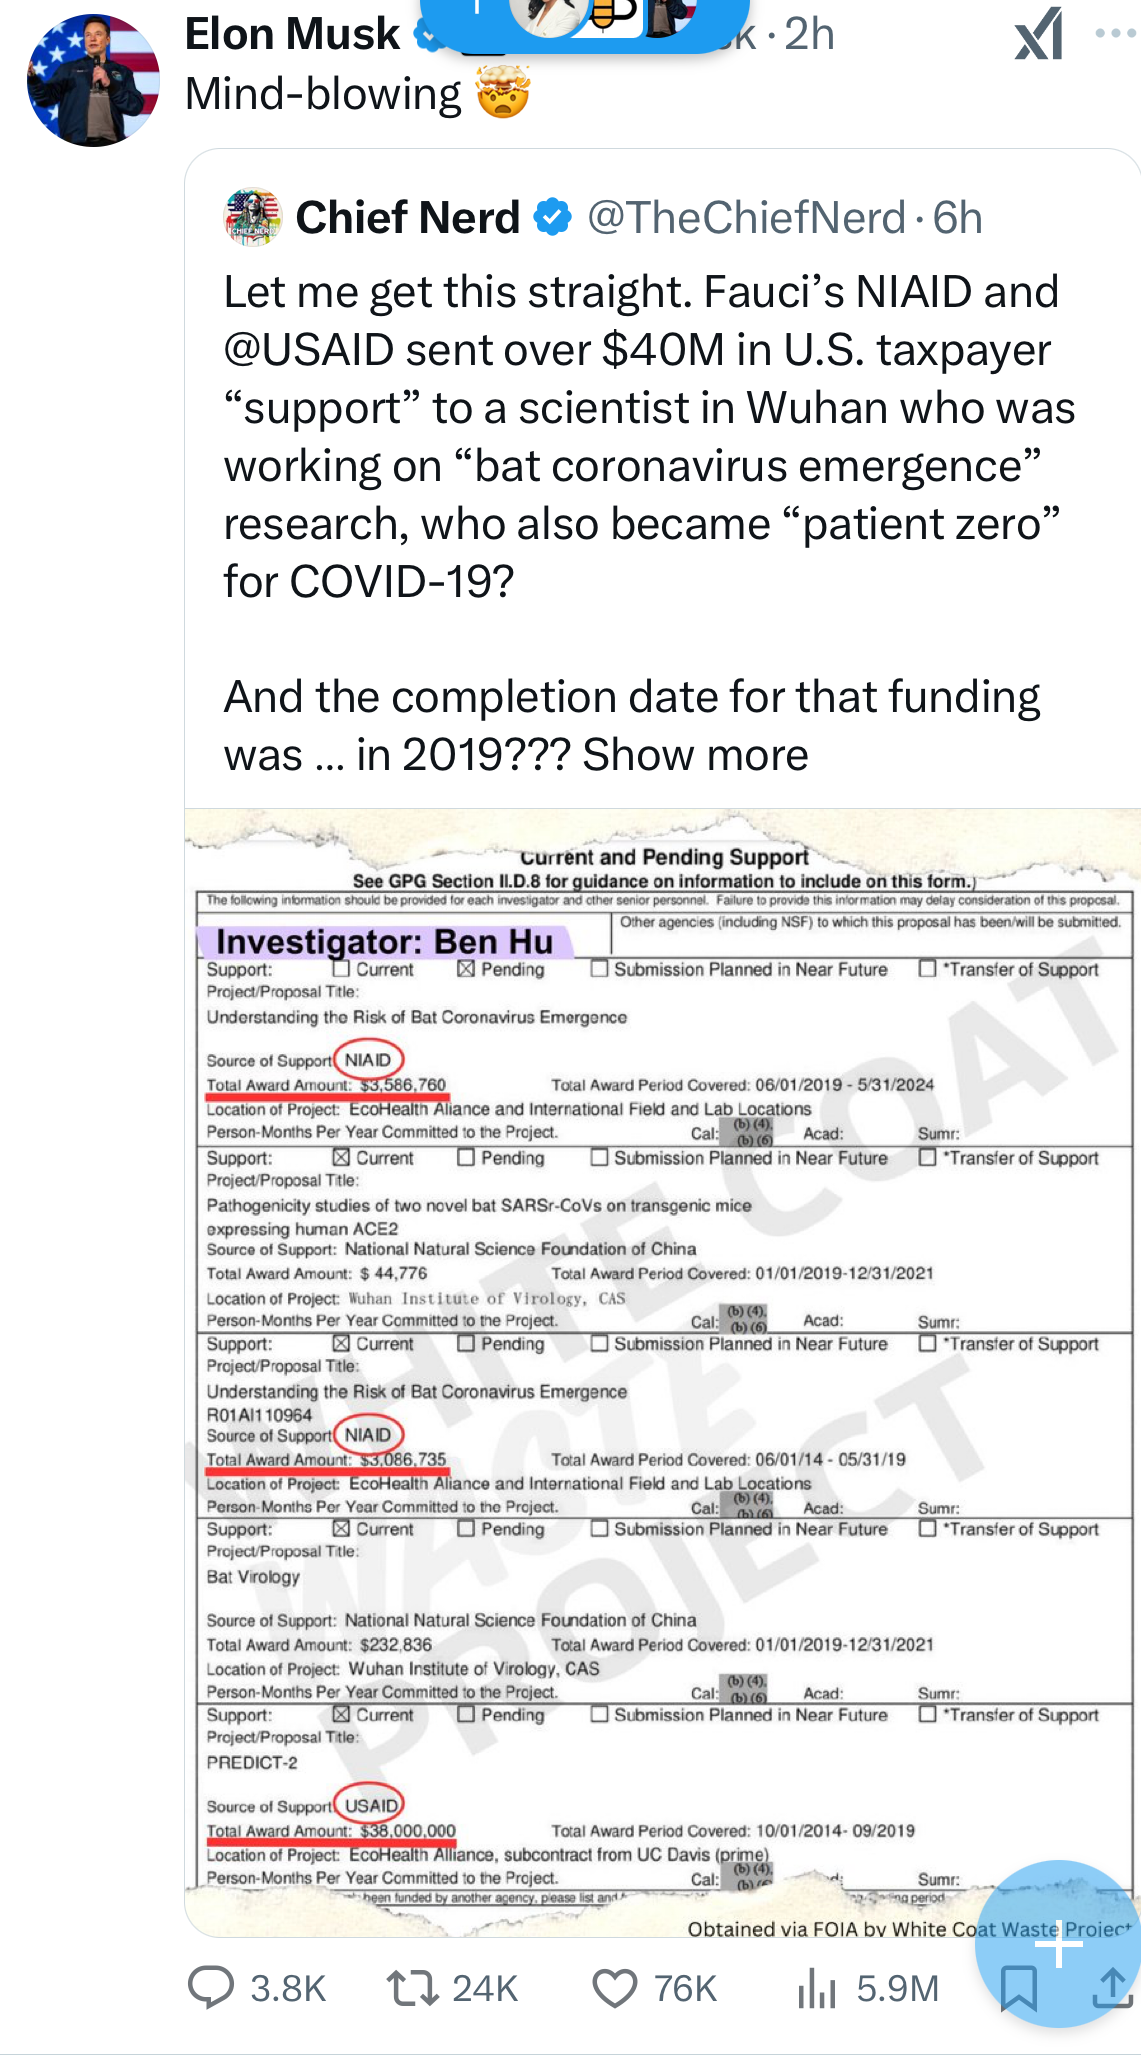Screen dimensions: 1141x2055
Task: Like the tweet with heart icon
Action: [x=614, y=1988]
